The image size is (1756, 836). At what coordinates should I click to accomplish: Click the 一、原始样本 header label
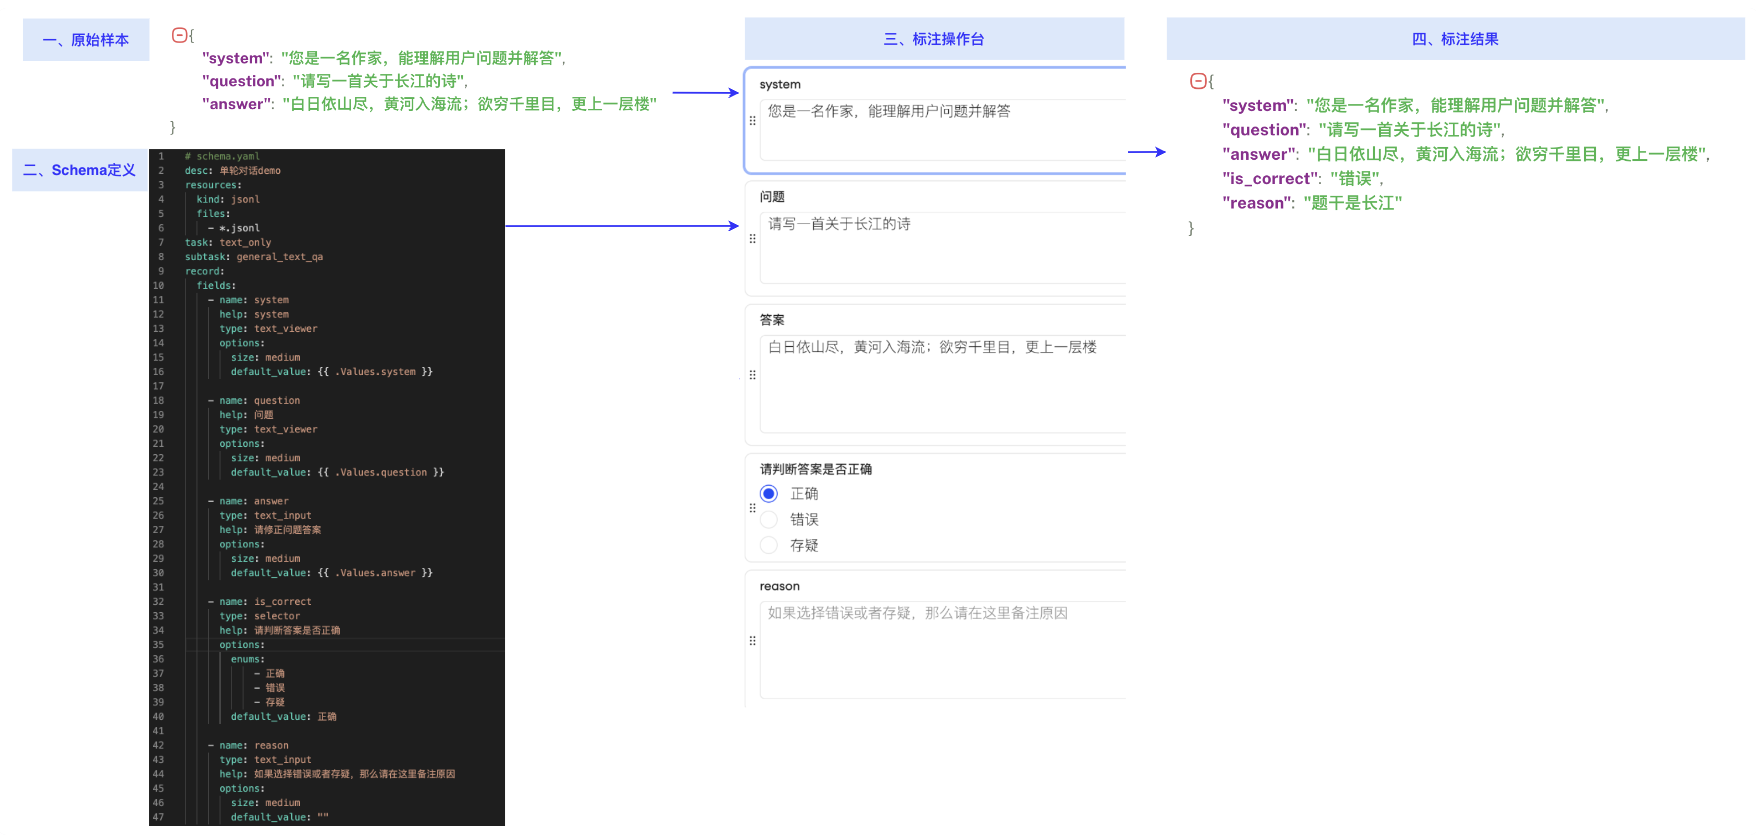pyautogui.click(x=86, y=40)
